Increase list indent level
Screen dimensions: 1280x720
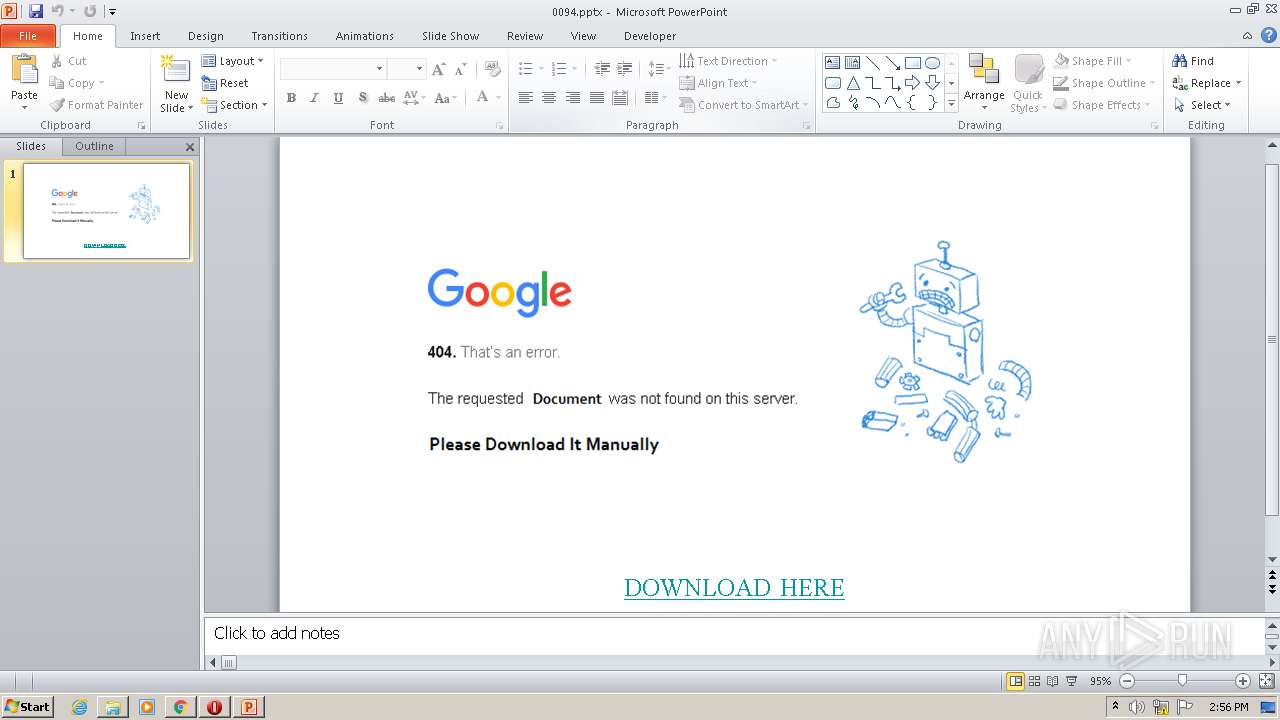[625, 69]
